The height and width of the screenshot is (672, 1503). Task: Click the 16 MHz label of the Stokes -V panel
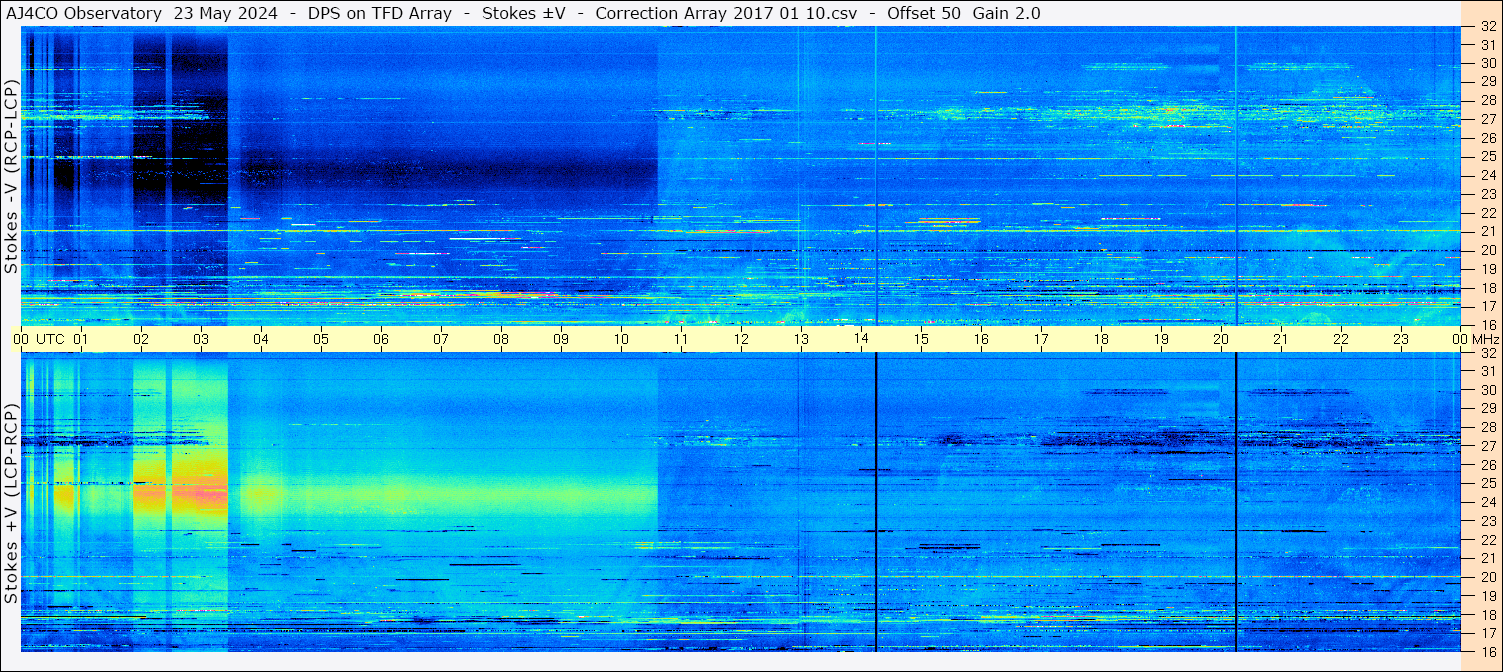tap(1487, 325)
